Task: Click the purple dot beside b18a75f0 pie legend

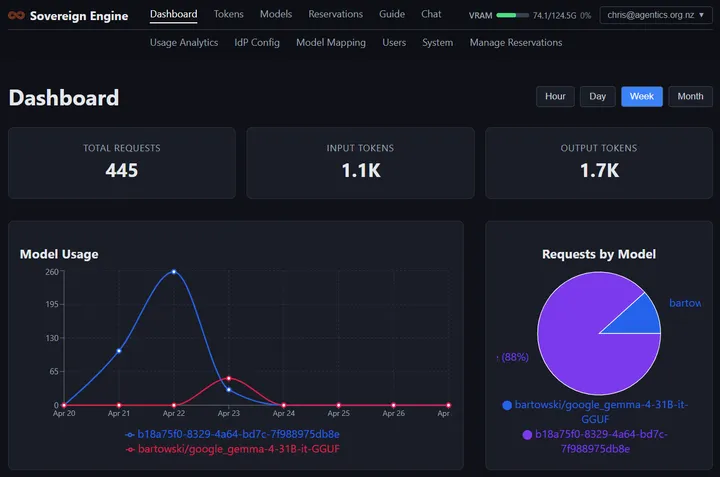Action: coord(527,435)
